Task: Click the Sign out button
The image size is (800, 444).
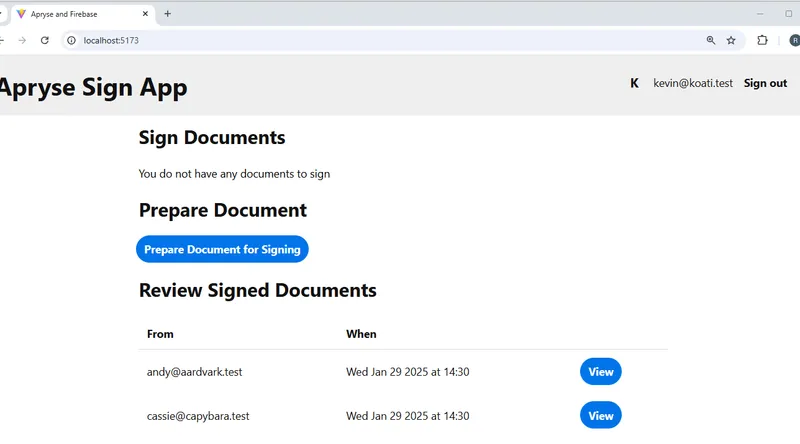Action: [x=765, y=83]
